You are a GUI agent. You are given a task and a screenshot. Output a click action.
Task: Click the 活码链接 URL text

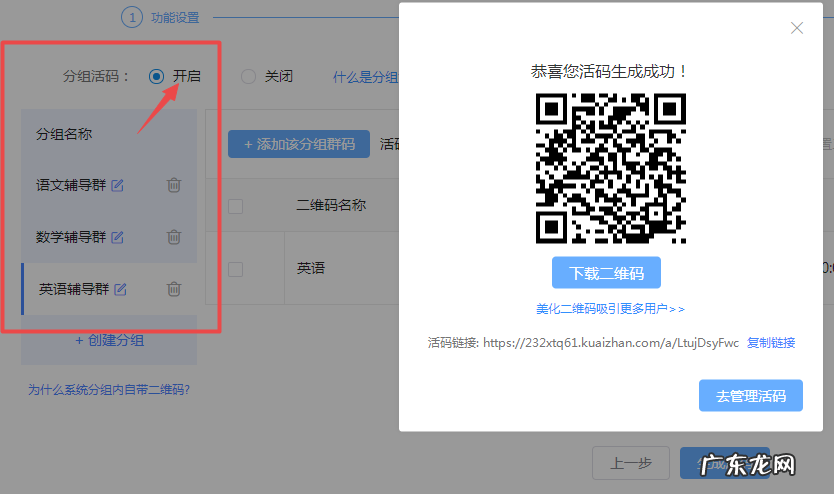tap(611, 343)
